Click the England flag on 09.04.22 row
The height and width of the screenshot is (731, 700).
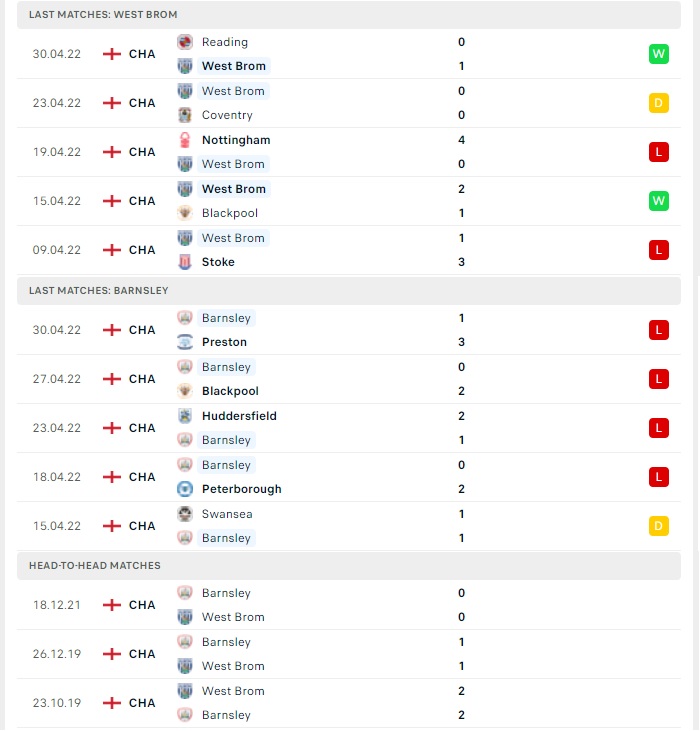tap(112, 250)
